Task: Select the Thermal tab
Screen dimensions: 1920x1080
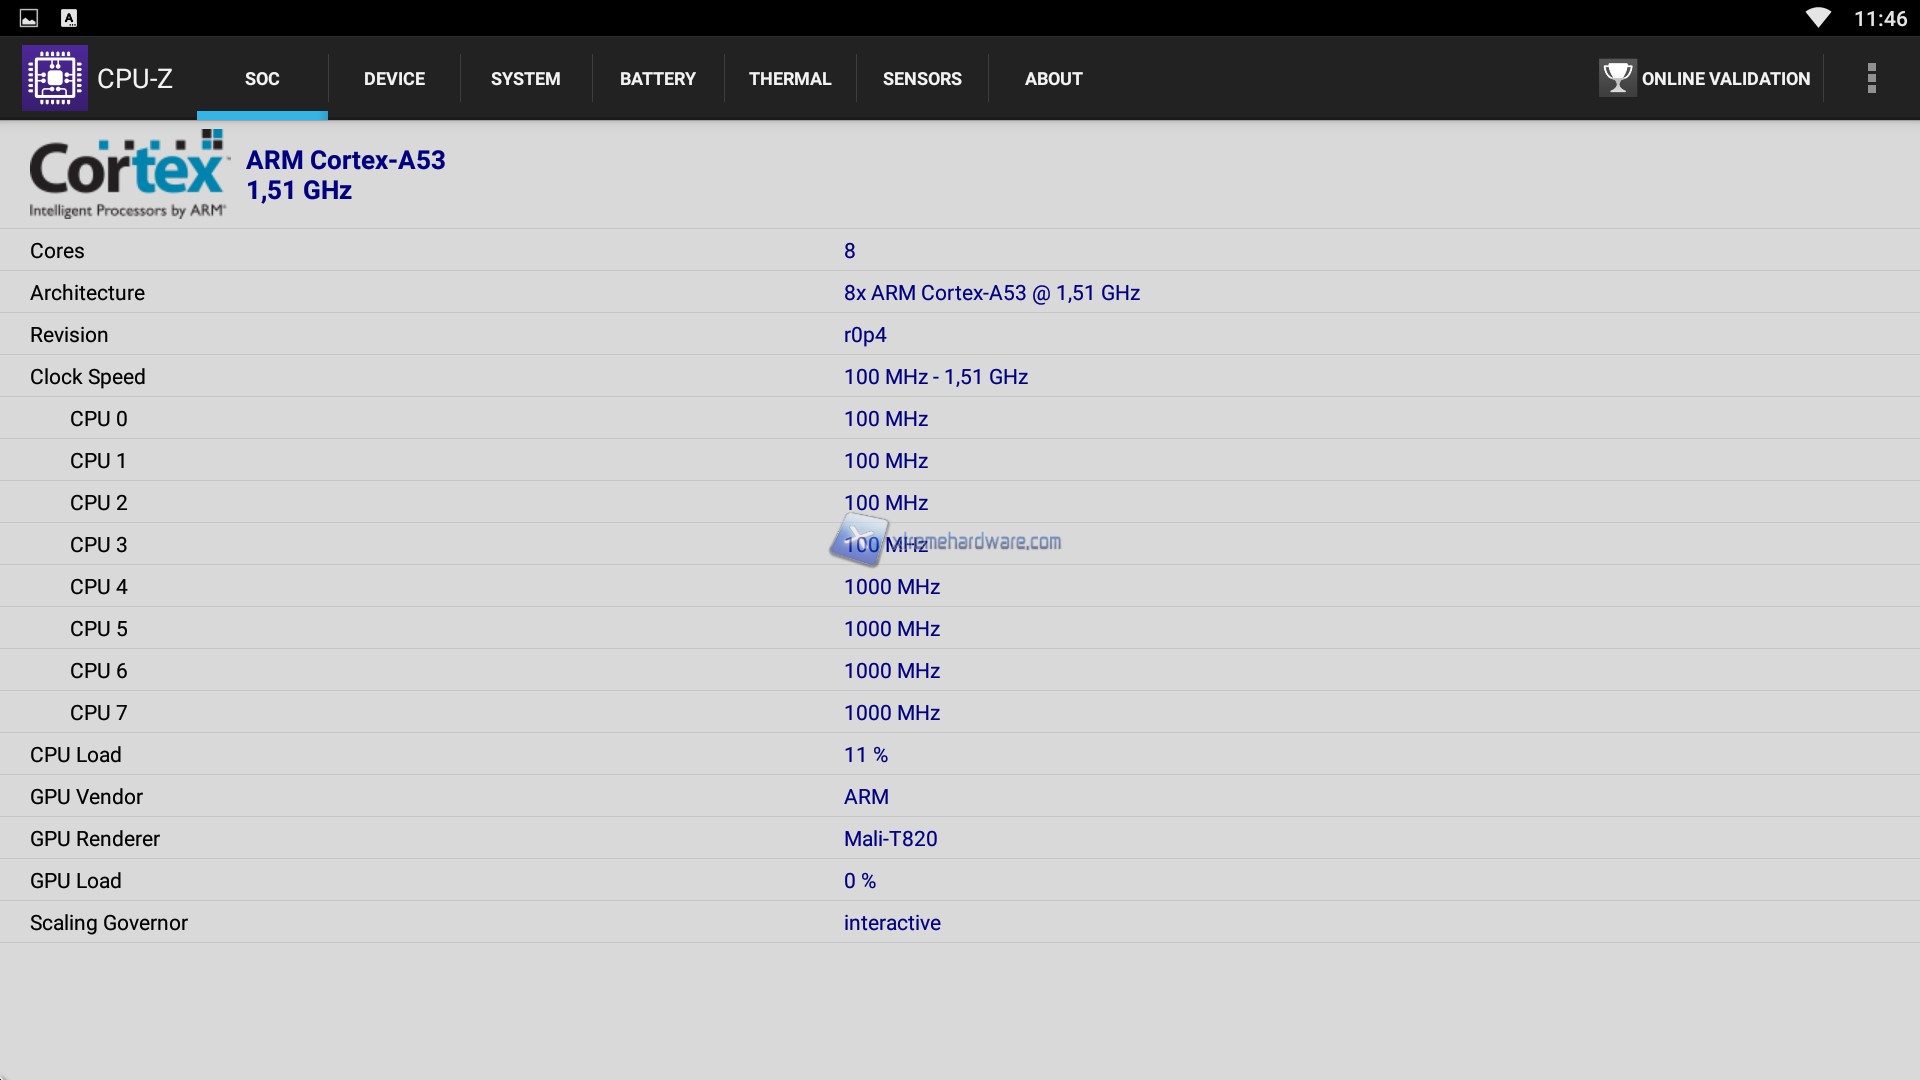Action: (x=789, y=79)
